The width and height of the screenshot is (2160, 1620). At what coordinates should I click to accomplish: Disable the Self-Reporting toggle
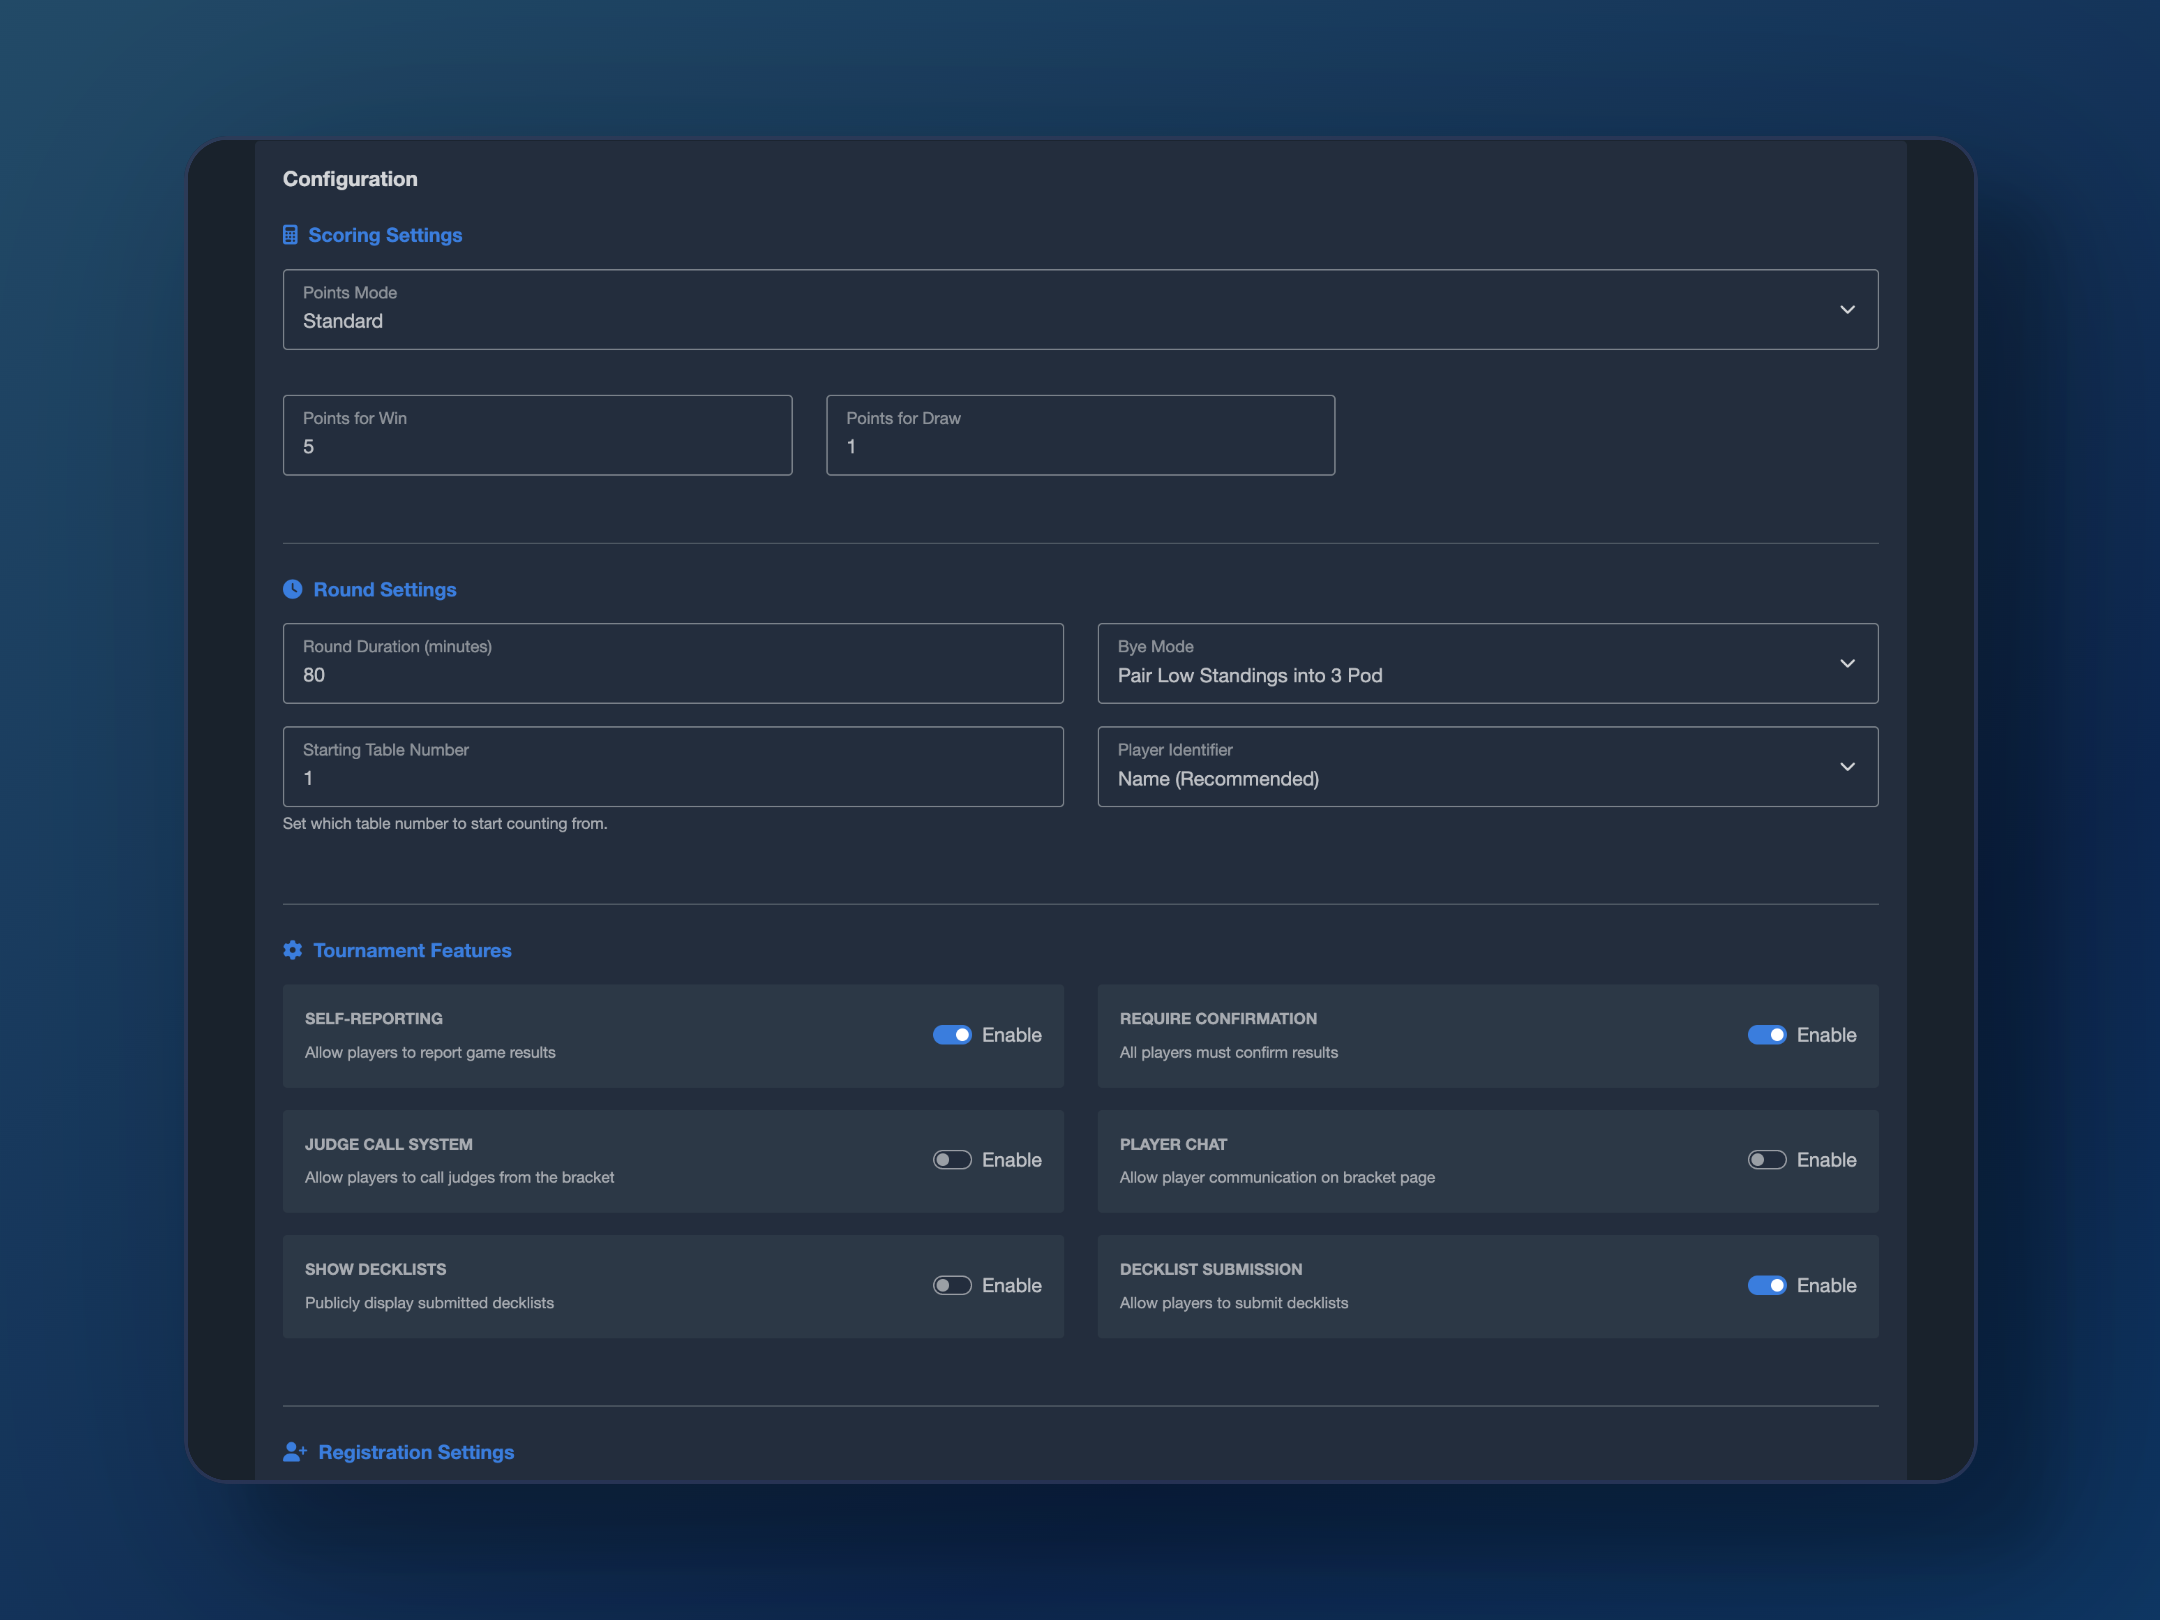pyautogui.click(x=952, y=1035)
